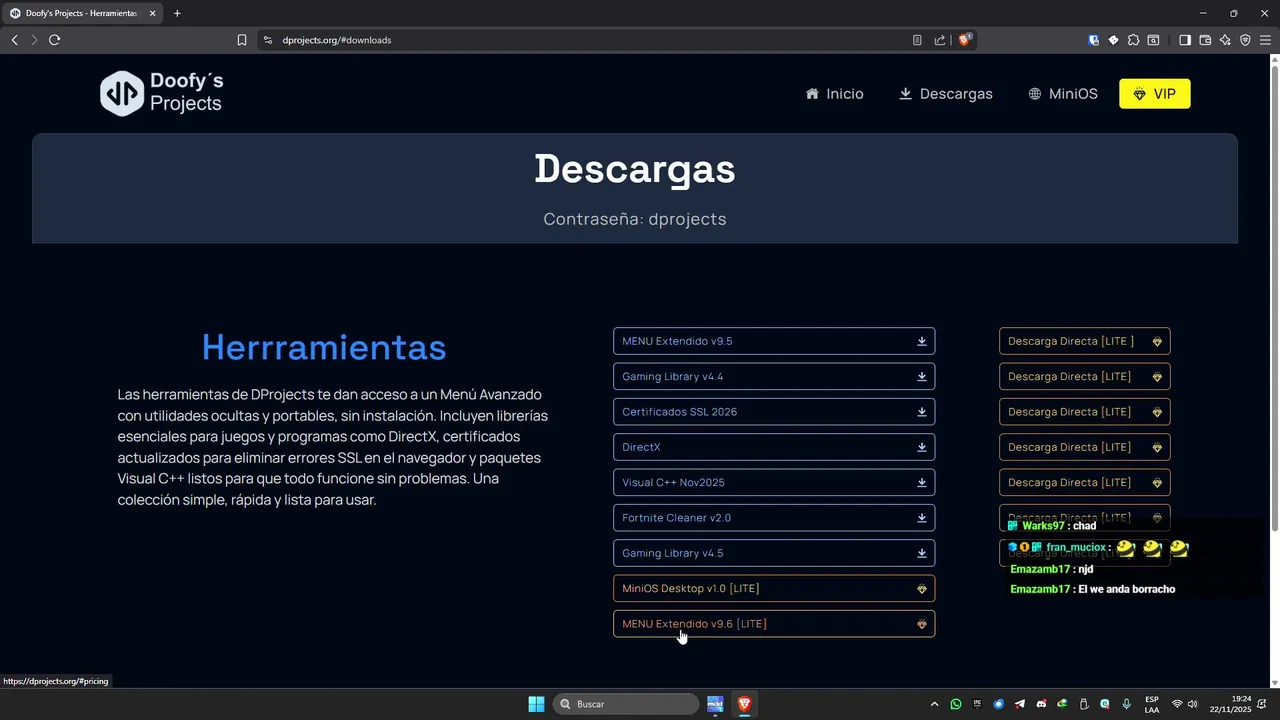Open the Leo AI sparkle icon

[x=1225, y=40]
